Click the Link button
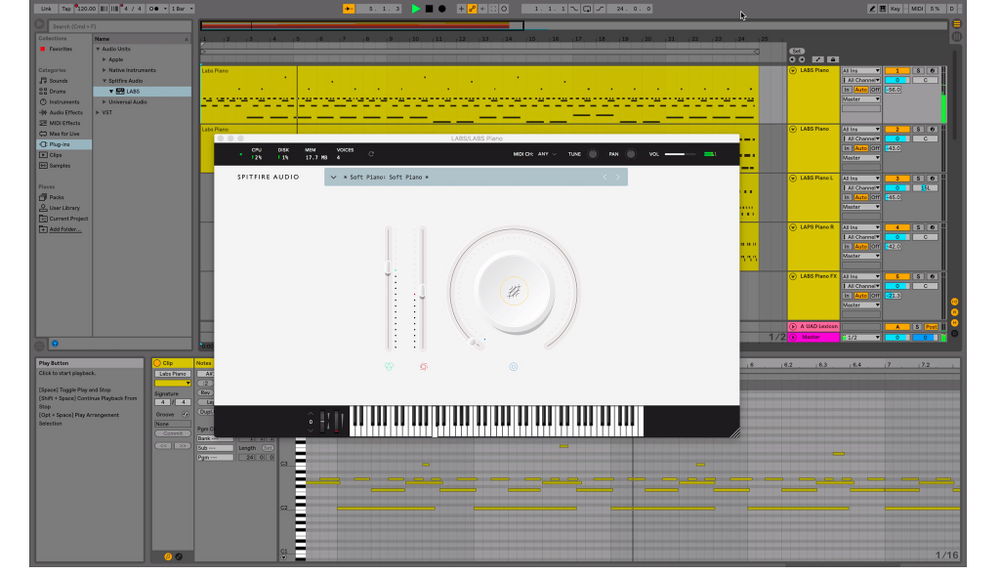Image resolution: width=1000 pixels, height=568 pixels. tap(46, 9)
